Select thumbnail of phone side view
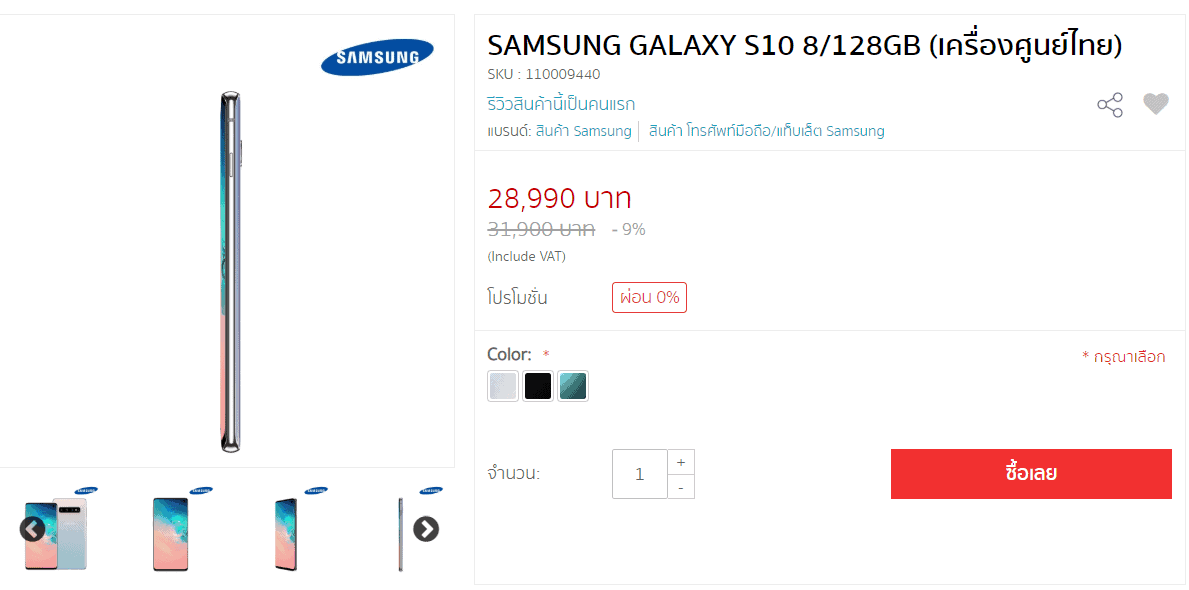The width and height of the screenshot is (1189, 590). coord(402,530)
